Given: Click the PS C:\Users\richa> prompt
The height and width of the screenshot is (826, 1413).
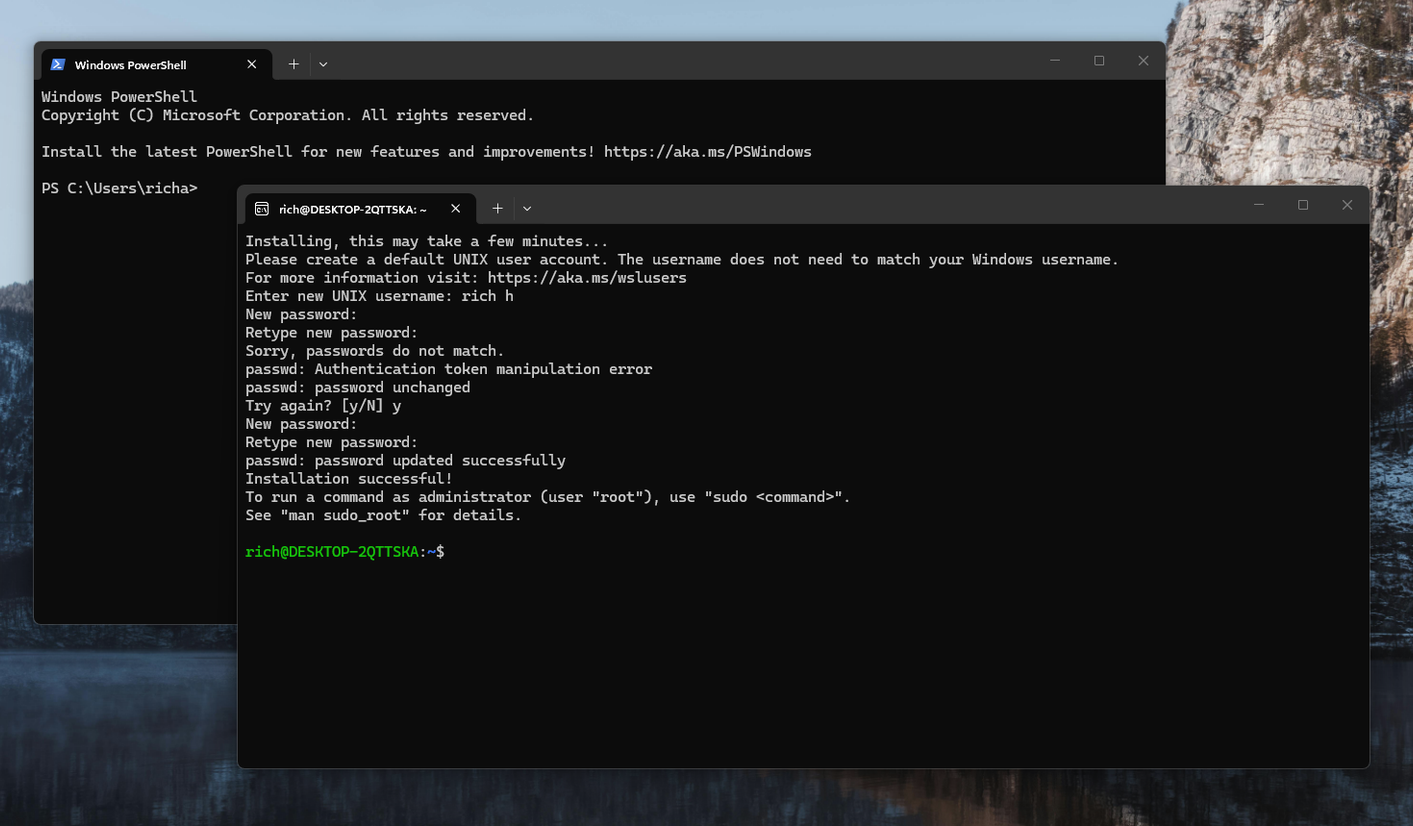Looking at the screenshot, I should pos(119,188).
